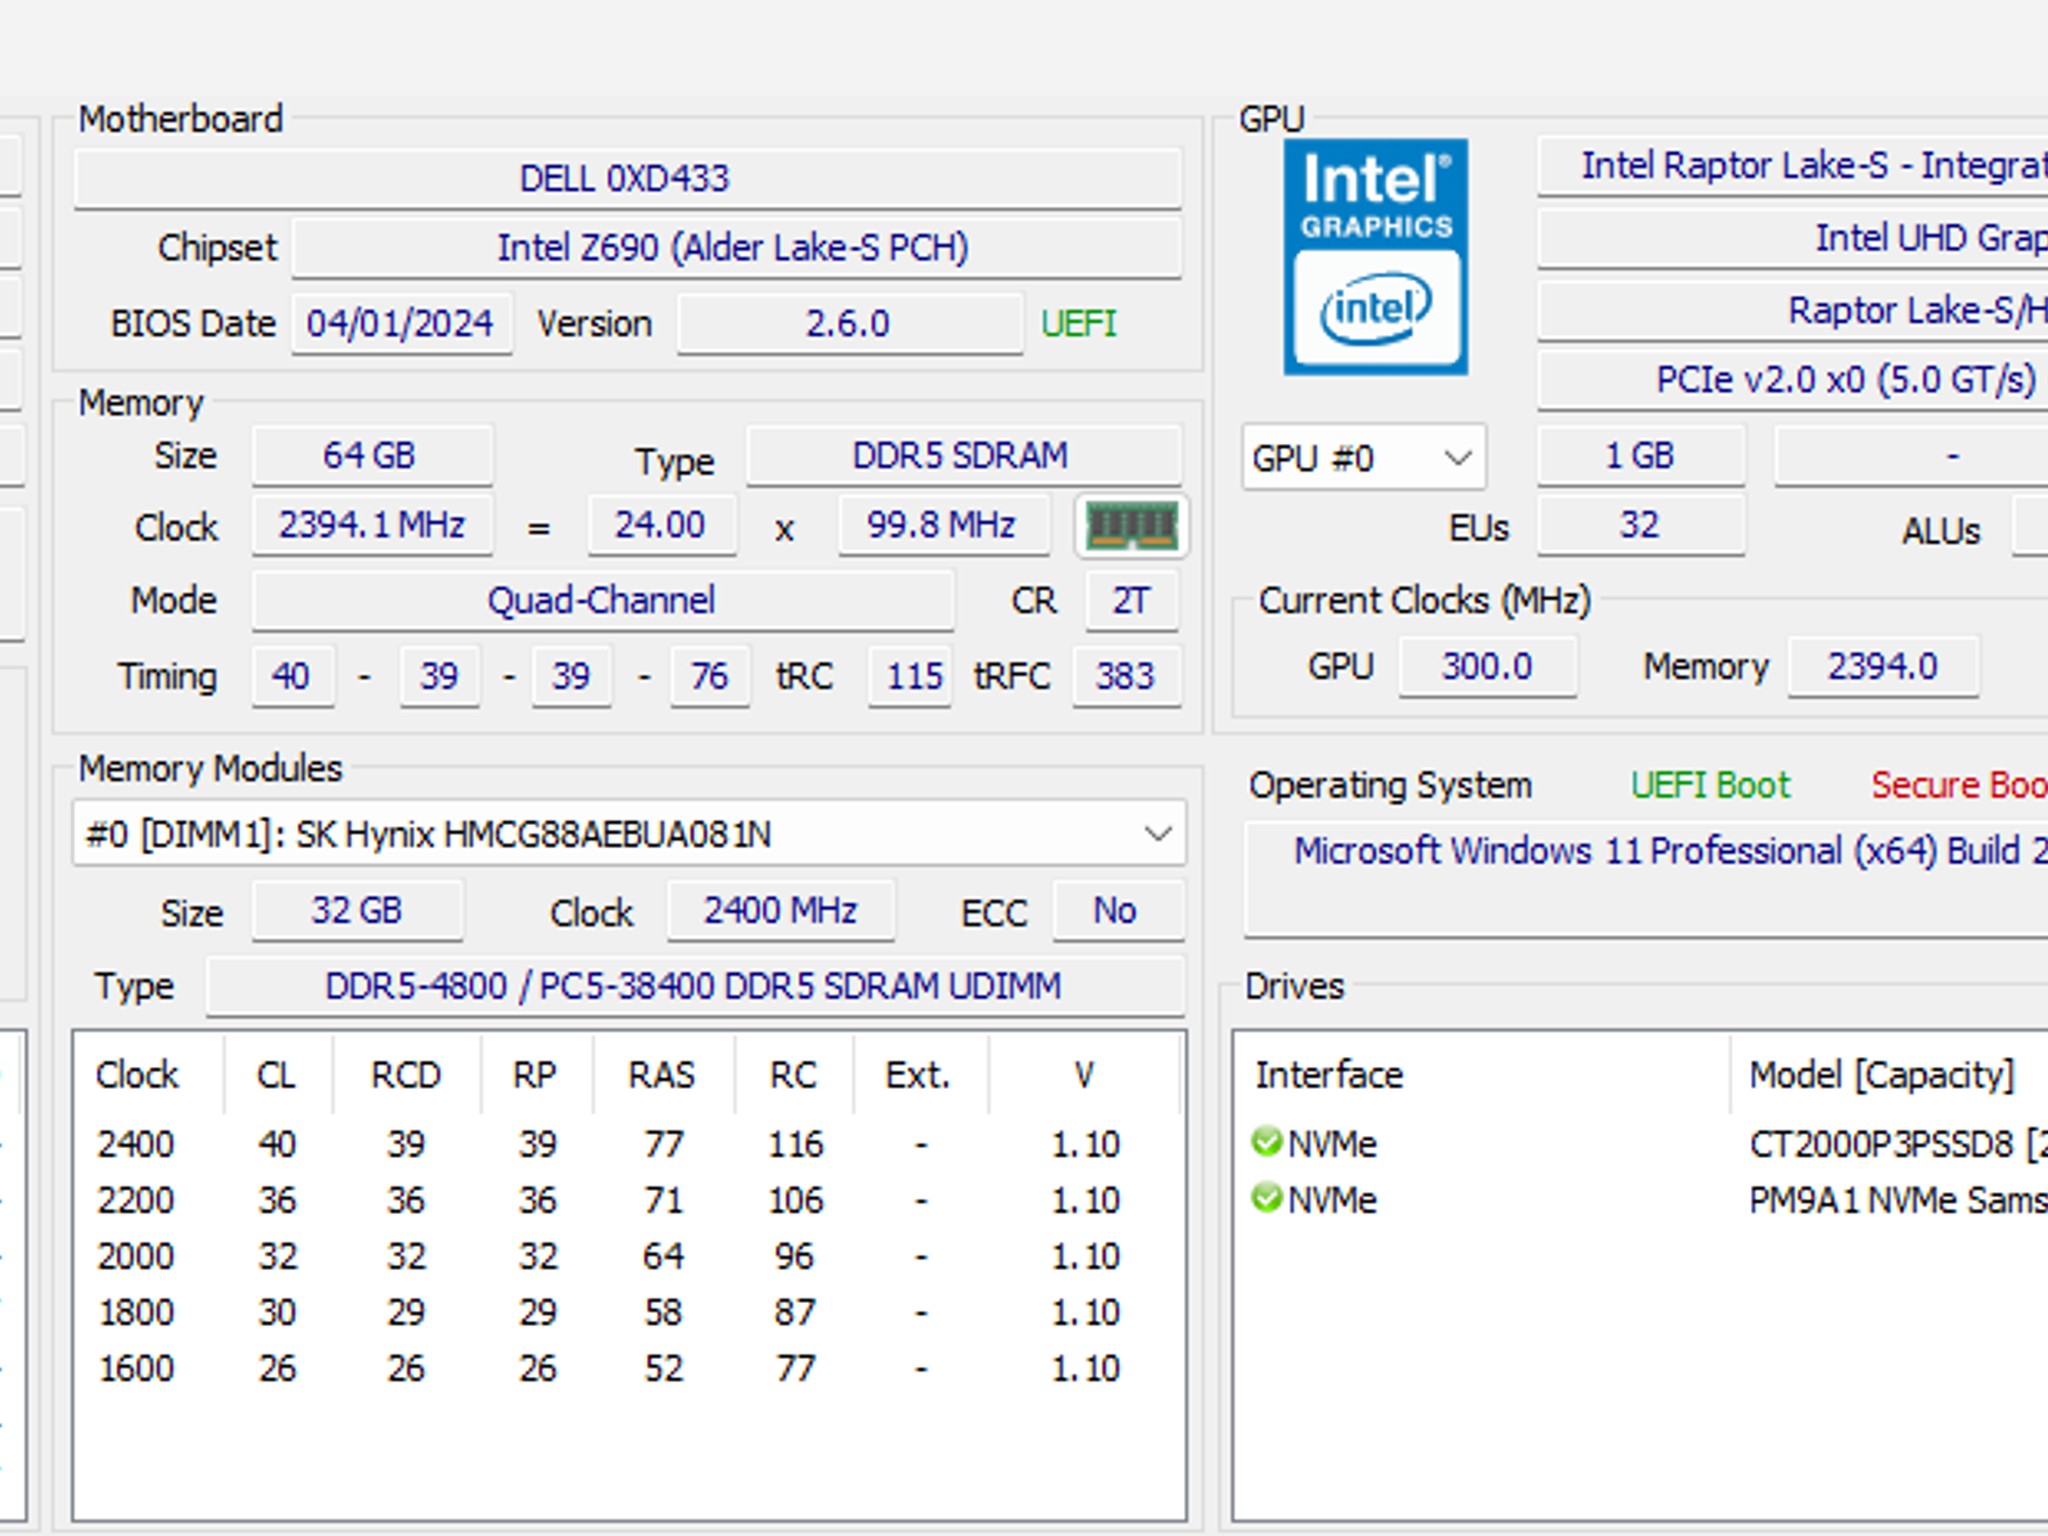Click the UEFI indicator next to BIOS version

(x=1077, y=323)
